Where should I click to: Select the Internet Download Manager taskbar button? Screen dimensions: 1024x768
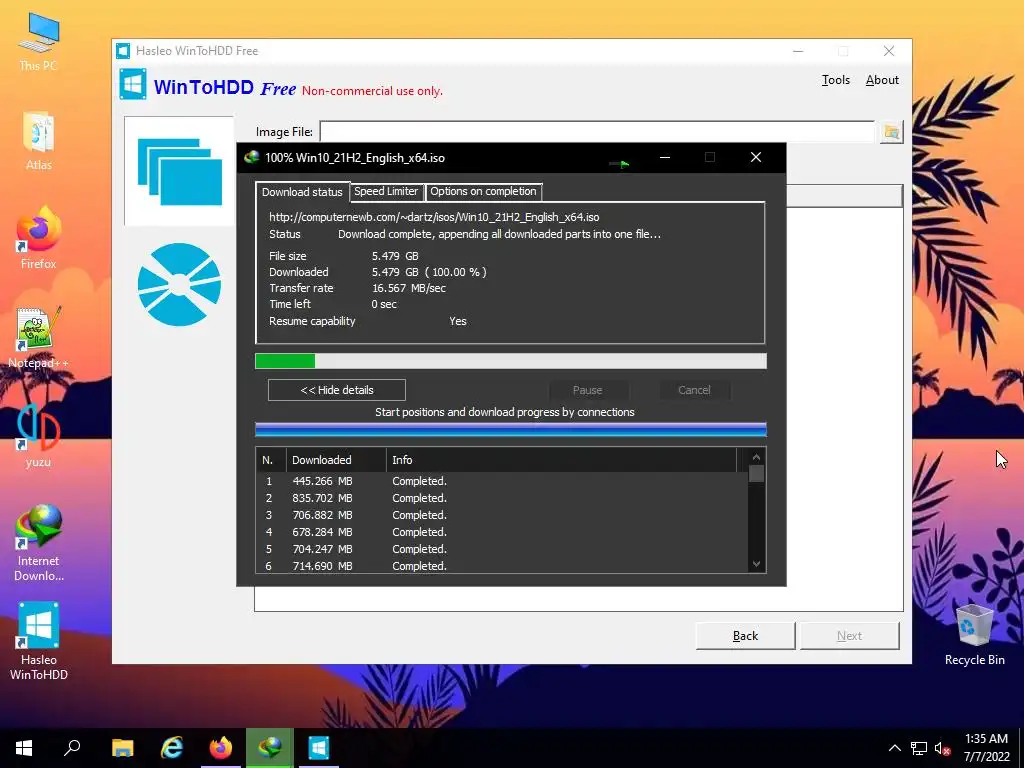(270, 747)
